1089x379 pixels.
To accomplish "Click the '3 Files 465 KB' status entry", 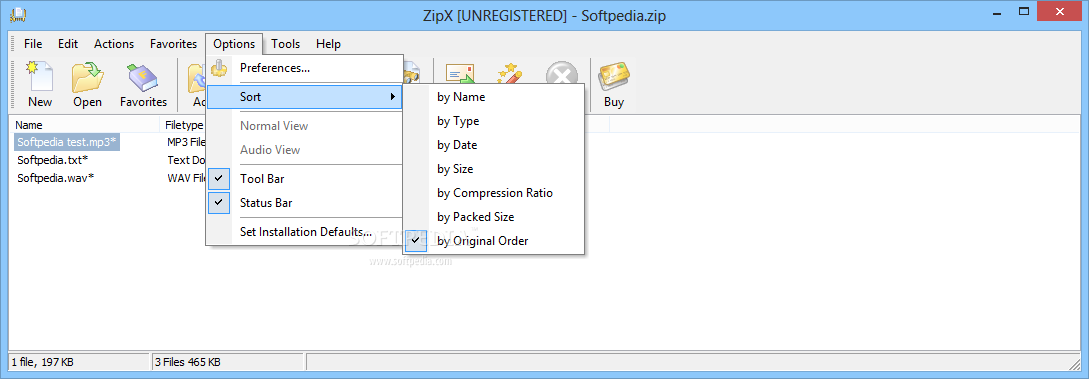I will (x=228, y=362).
